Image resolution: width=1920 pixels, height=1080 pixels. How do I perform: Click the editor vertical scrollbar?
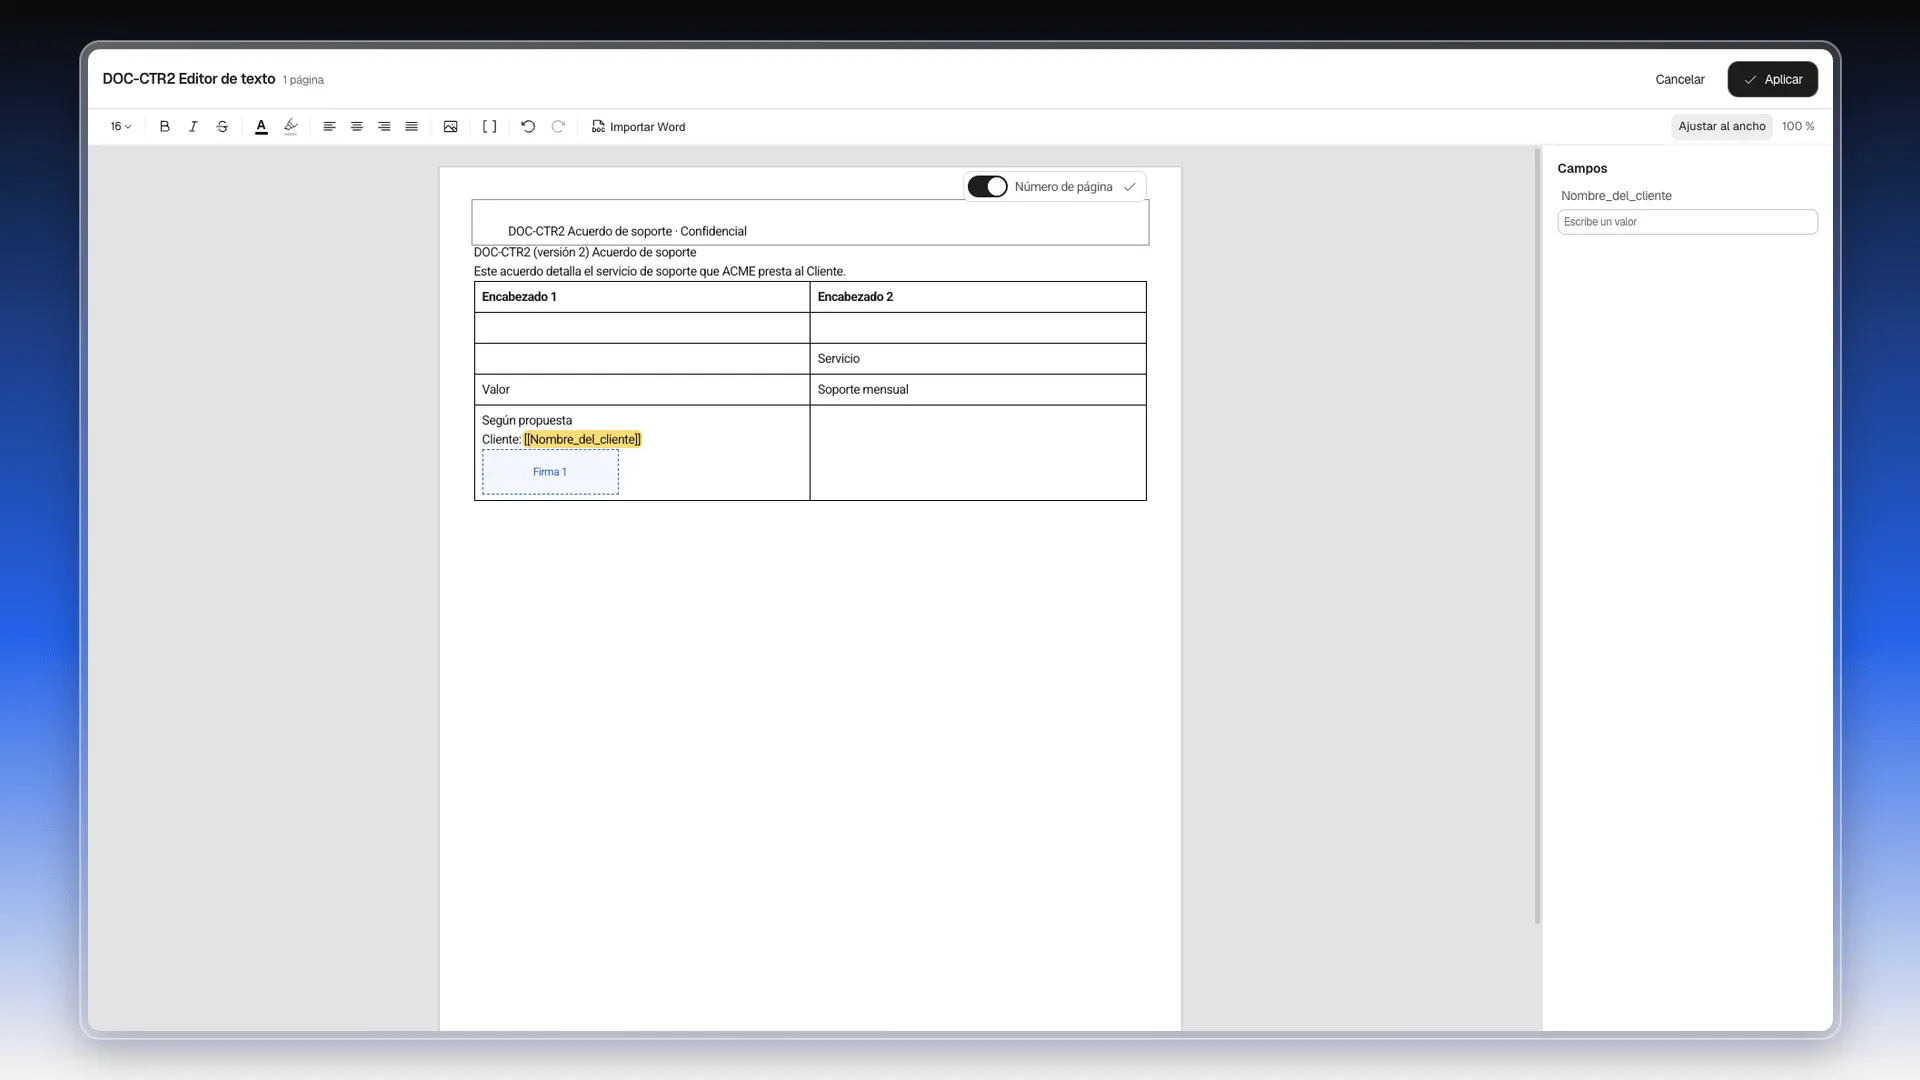click(1538, 536)
